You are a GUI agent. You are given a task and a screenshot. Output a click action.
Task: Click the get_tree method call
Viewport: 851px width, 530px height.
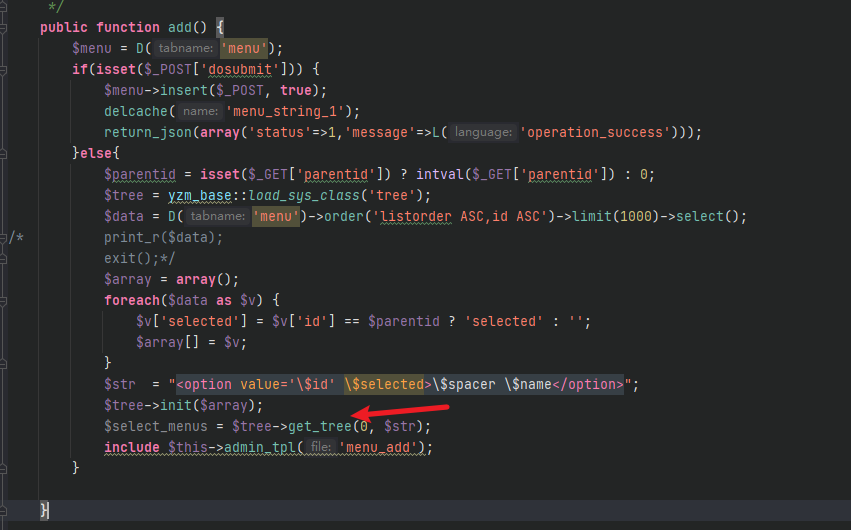320,426
